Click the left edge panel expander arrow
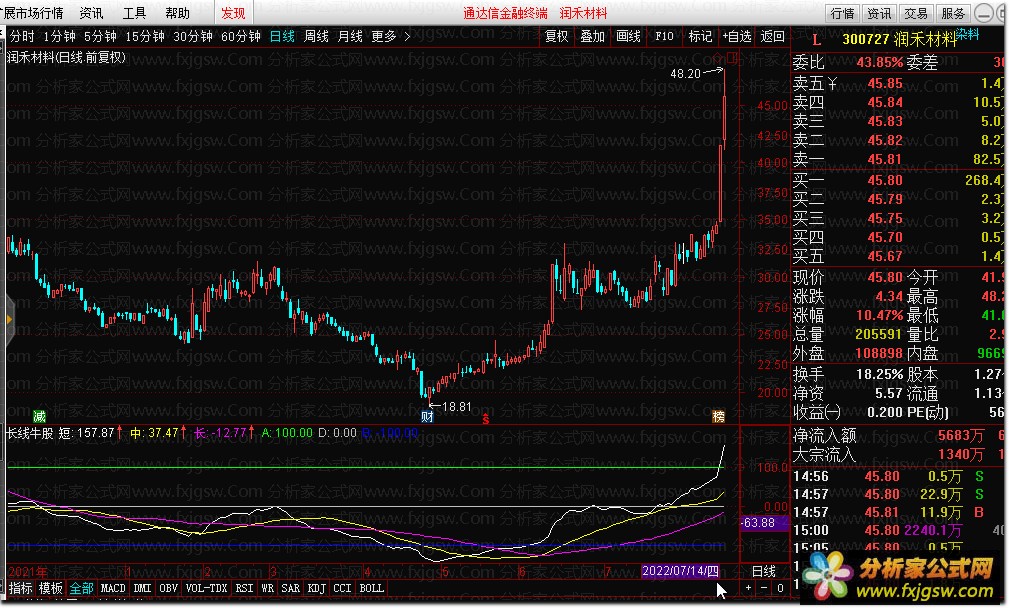This screenshot has height=608, width=1010. [9, 319]
